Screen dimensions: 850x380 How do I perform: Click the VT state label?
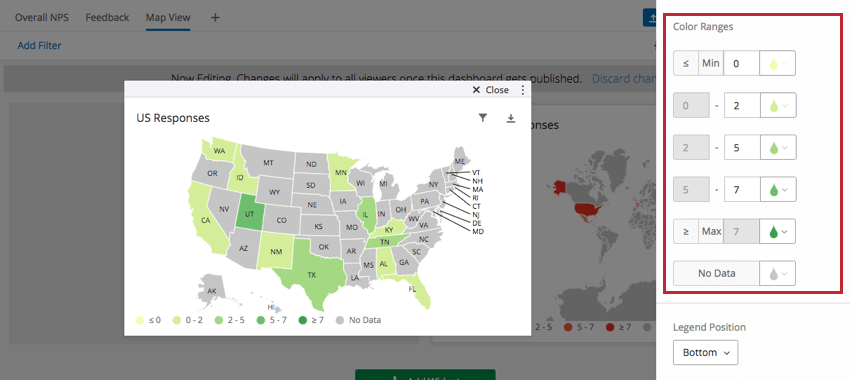[x=477, y=172]
